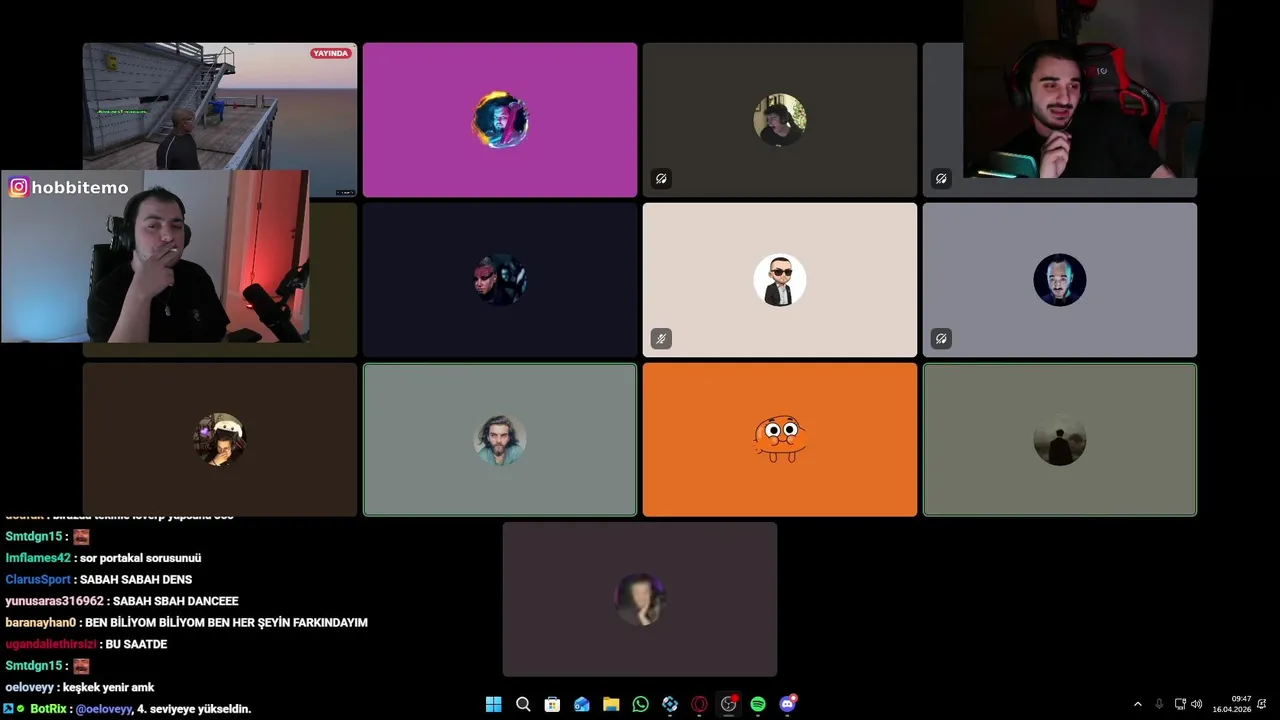Switch to OBS Studio on taskbar

[x=729, y=704]
